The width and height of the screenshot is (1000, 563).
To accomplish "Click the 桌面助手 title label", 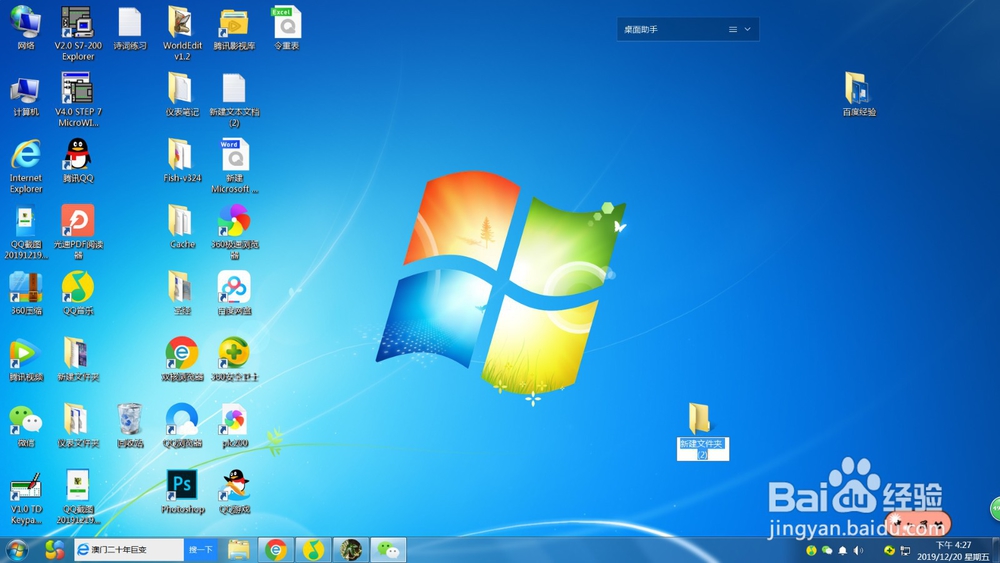I will [640, 29].
